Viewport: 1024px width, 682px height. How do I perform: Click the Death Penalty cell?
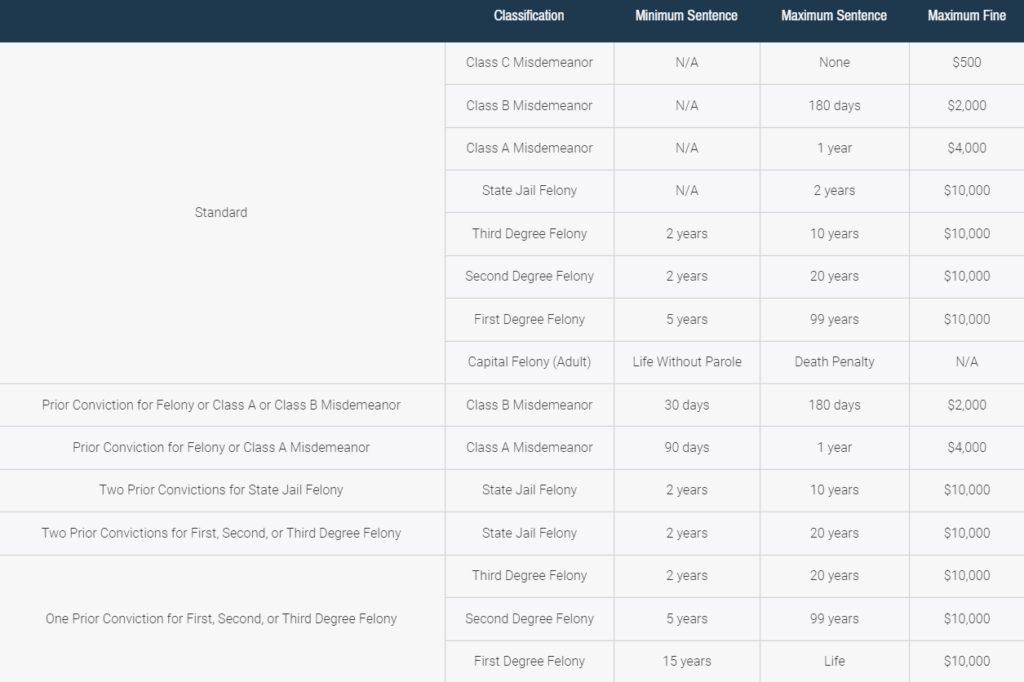coord(834,362)
